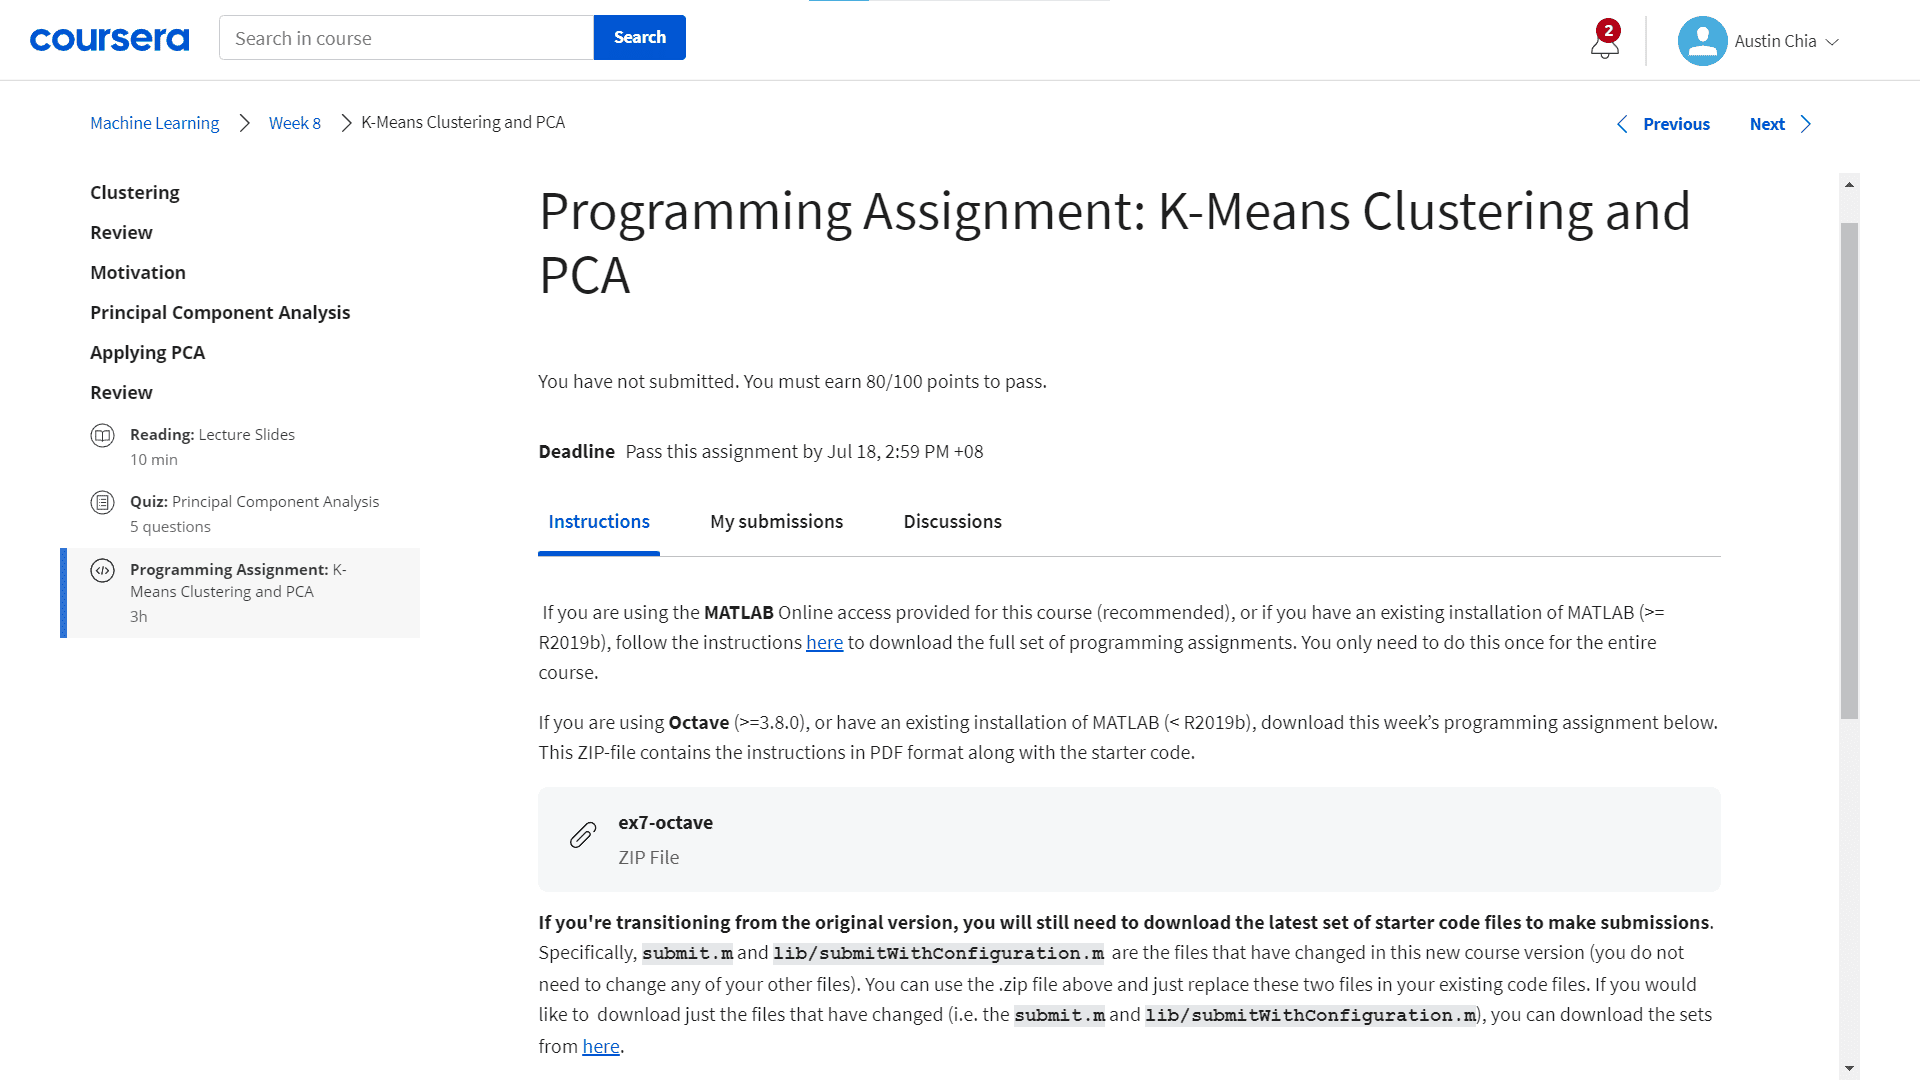Click the paperclip icon on the ex7-octave attachment
Screen dimensions: 1920x1080
(581, 835)
